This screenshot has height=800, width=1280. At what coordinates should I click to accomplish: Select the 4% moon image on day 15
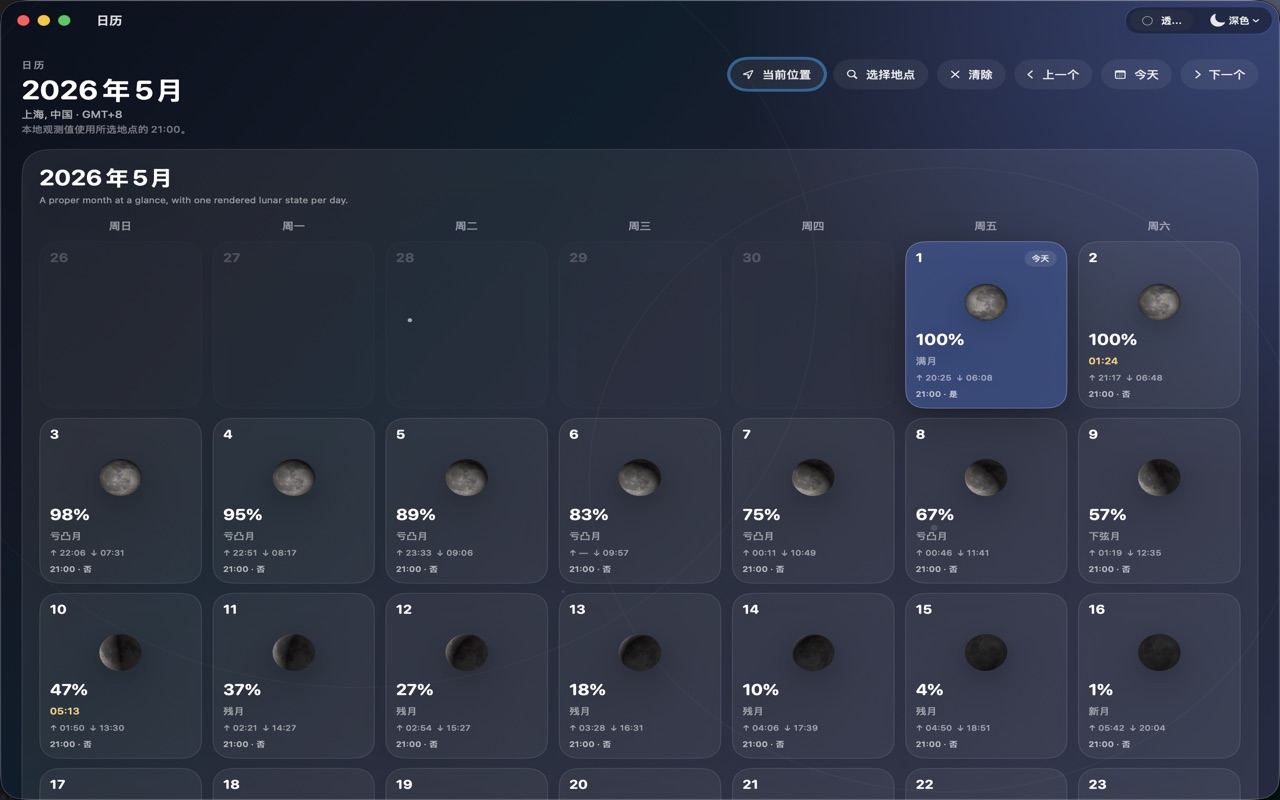pos(986,652)
